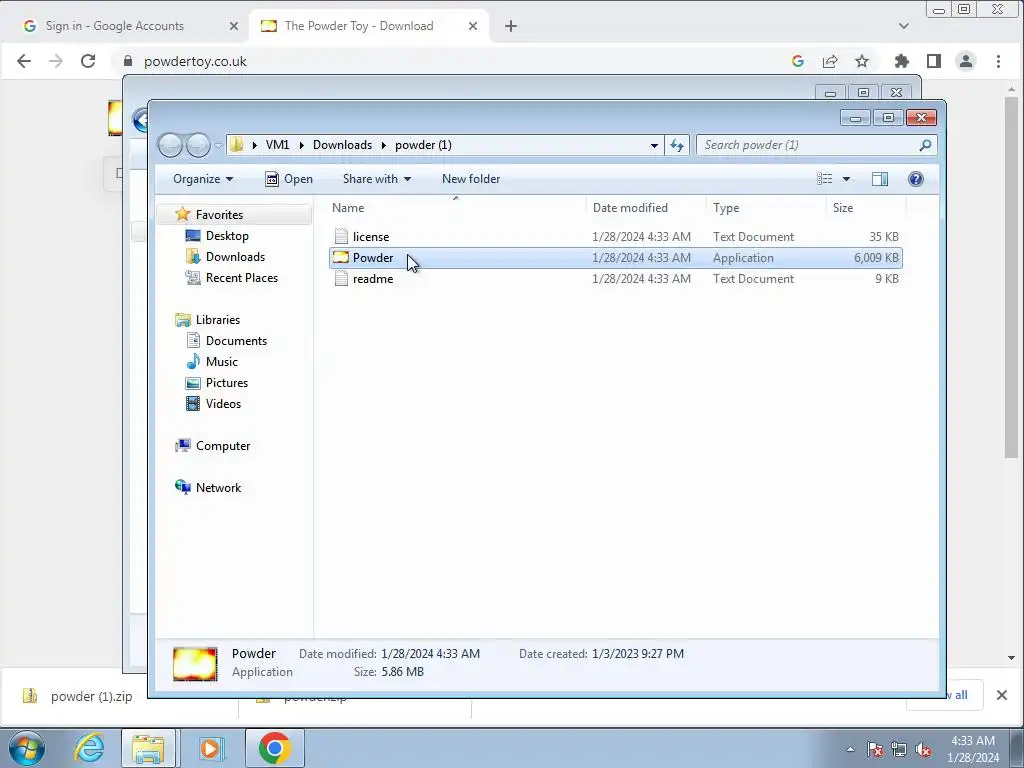
Task: Reload the Chrome page
Action: 88,61
